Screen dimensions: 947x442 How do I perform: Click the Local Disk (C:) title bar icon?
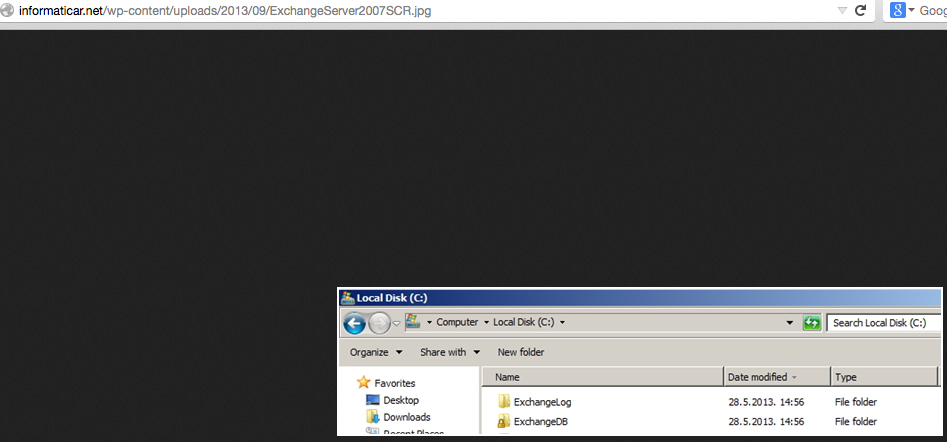pyautogui.click(x=347, y=298)
